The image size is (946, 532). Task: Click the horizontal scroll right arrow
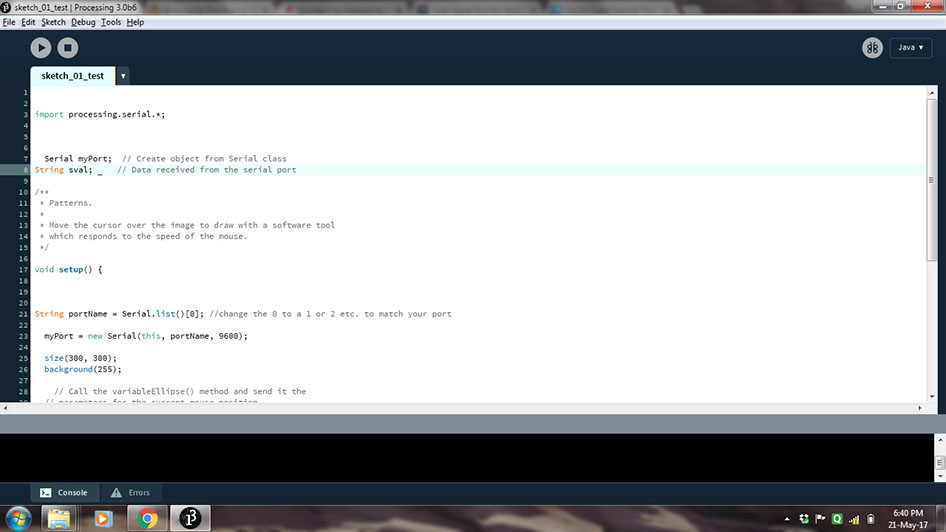click(x=920, y=408)
